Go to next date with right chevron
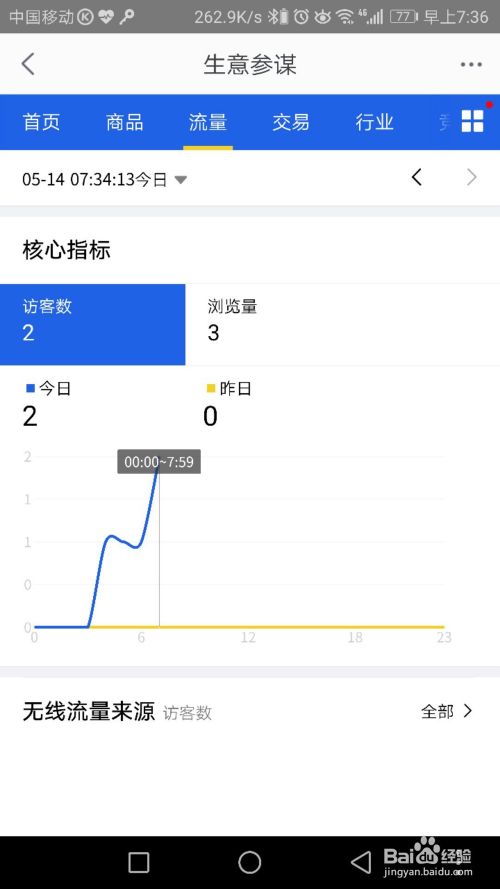Screen dimensions: 500x889 point(471,177)
